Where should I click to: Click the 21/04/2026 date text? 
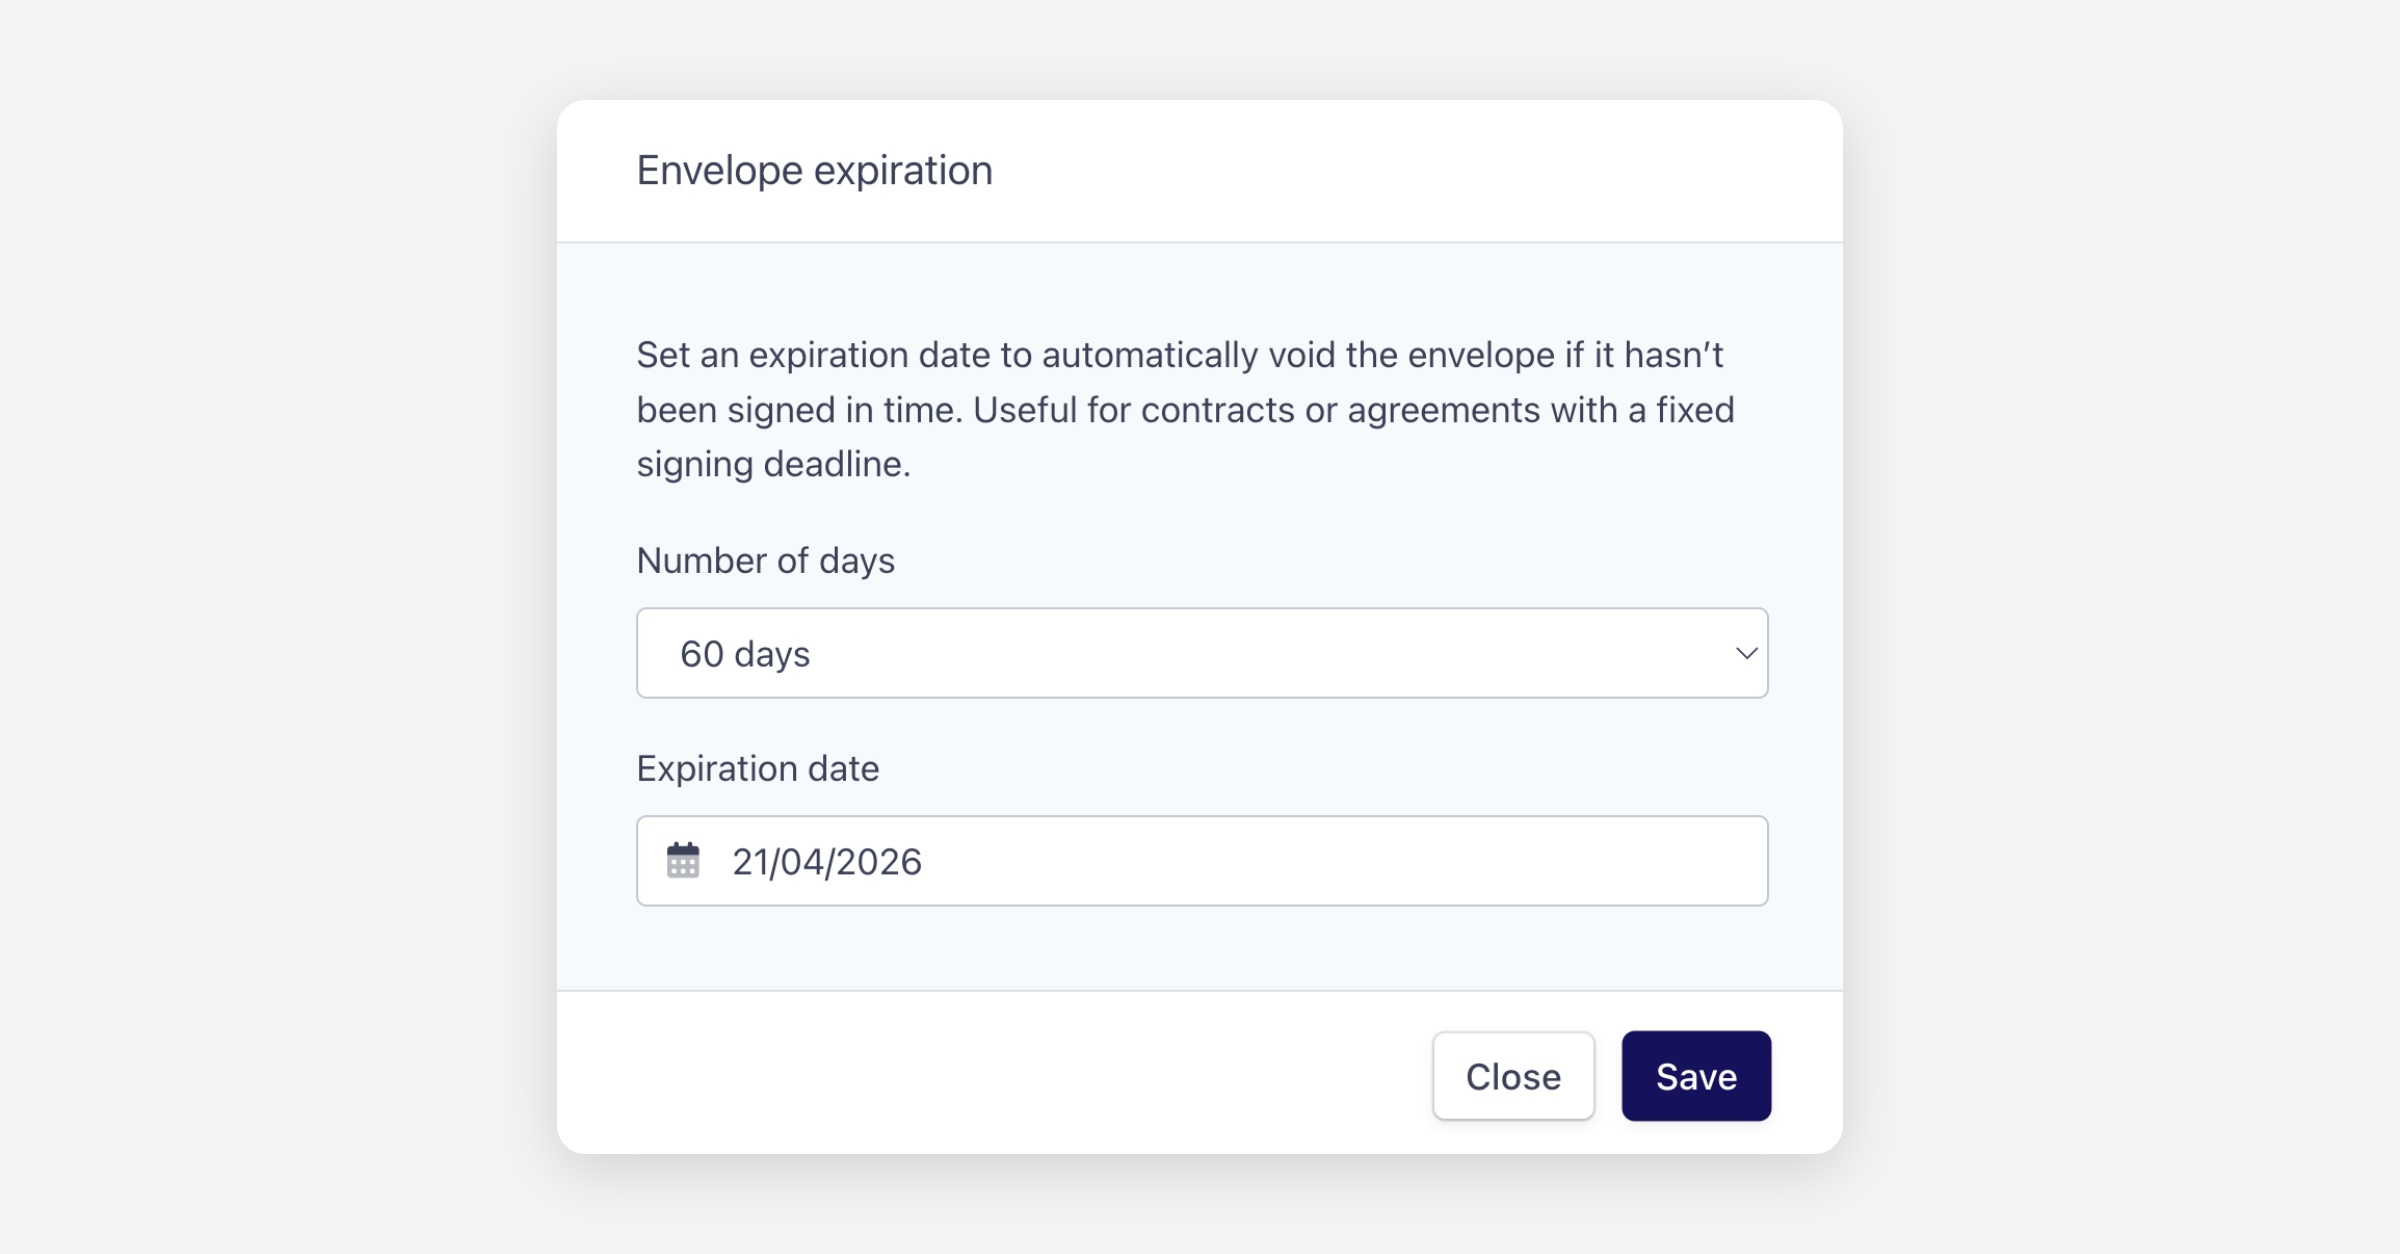tap(826, 862)
